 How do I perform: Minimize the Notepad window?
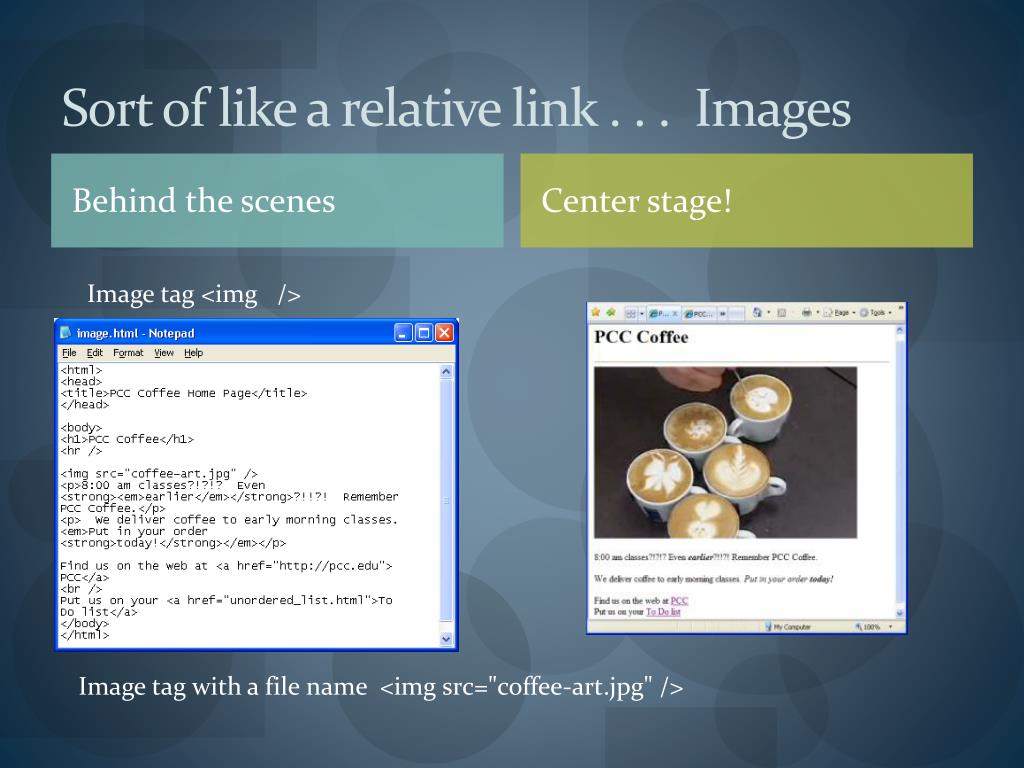[403, 333]
